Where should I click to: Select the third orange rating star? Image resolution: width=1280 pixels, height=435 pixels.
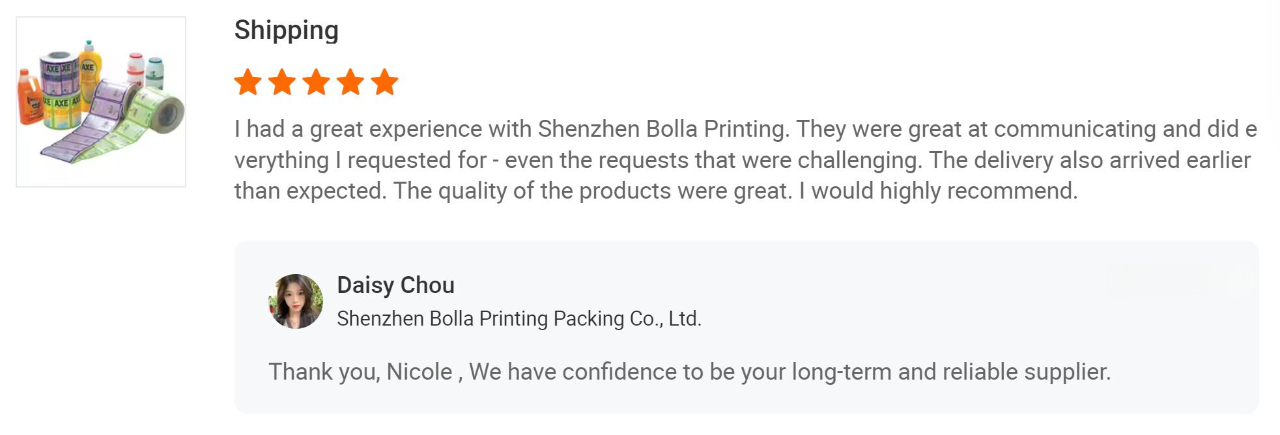pyautogui.click(x=316, y=82)
